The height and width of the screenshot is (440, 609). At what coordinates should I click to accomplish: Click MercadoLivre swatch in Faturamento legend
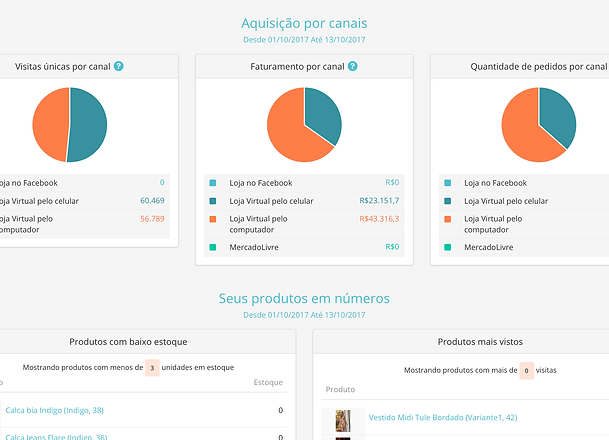click(213, 247)
